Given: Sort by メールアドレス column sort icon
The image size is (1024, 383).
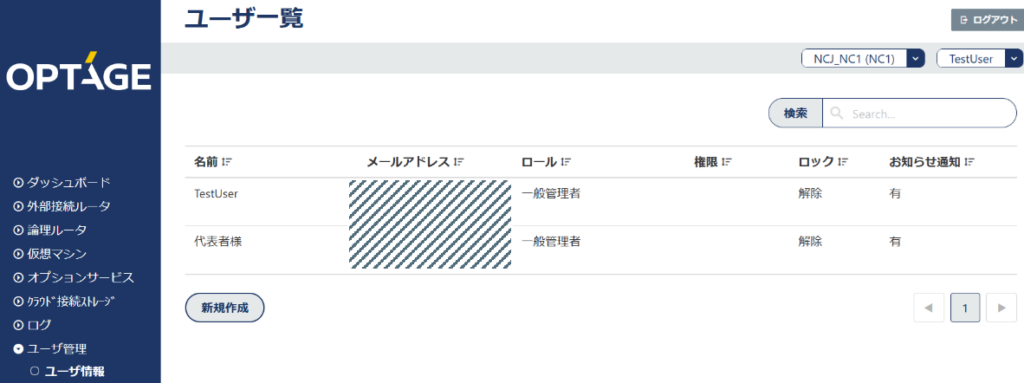Looking at the screenshot, I should 459,161.
